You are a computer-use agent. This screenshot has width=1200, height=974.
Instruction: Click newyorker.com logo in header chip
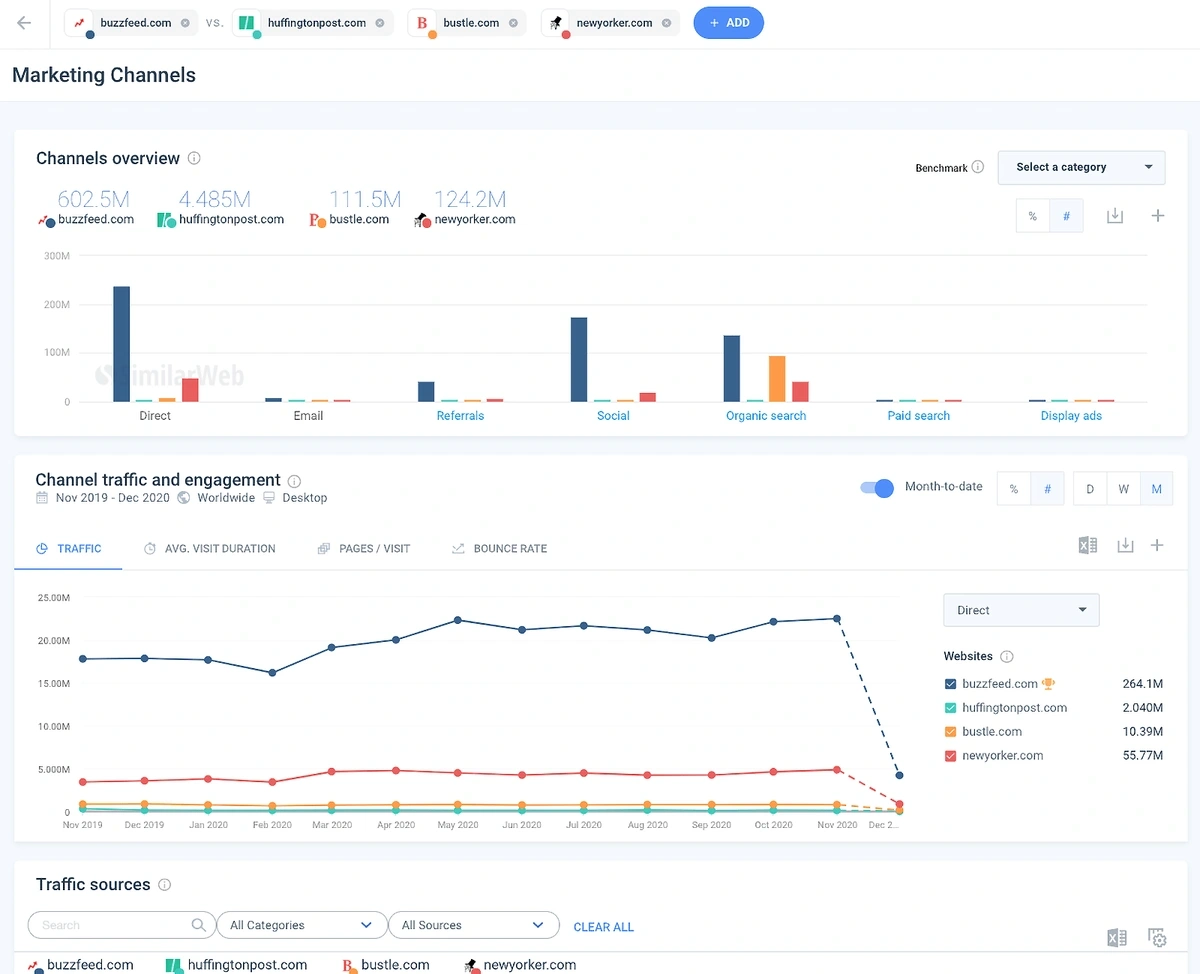[555, 23]
